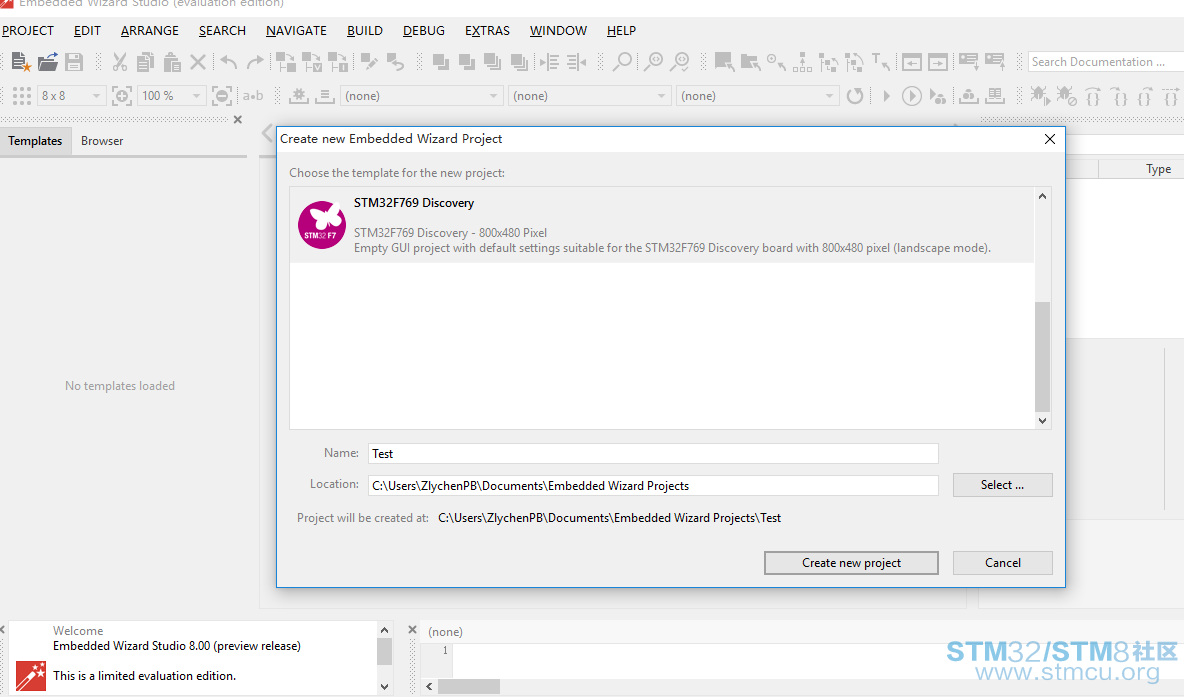Image resolution: width=1184 pixels, height=697 pixels.
Task: Click the Cancel button in dialog
Action: pos(1002,563)
